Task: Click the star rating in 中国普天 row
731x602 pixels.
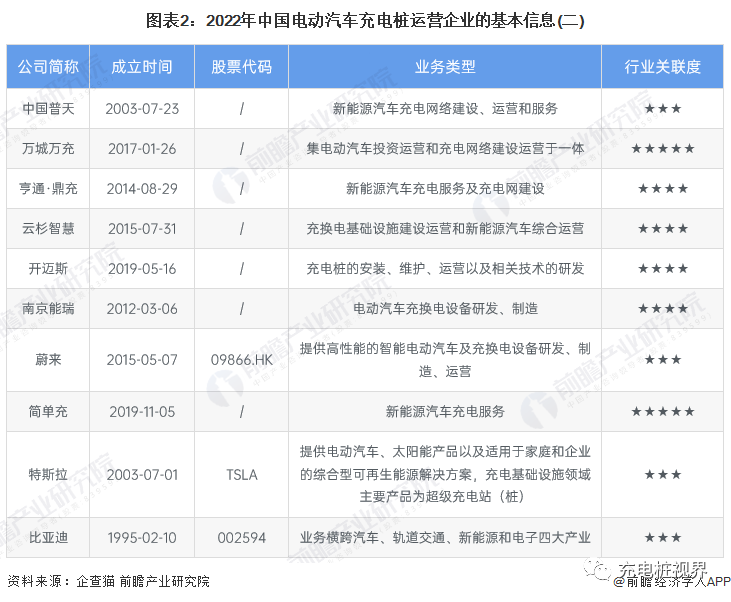Action: pyautogui.click(x=662, y=109)
